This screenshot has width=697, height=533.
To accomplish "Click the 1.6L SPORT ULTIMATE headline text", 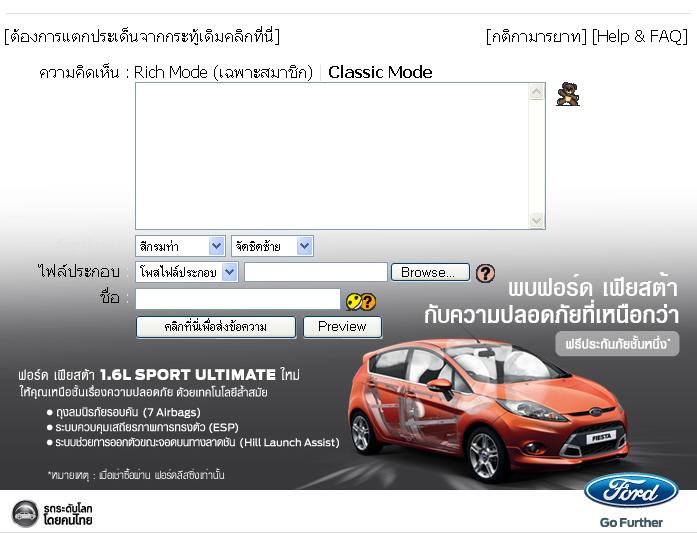I will tap(188, 375).
